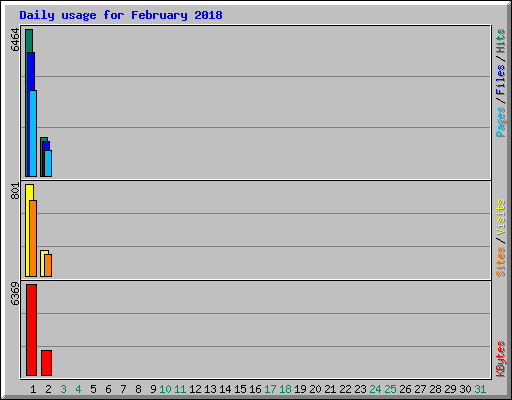Click day 30 on the x-axis

465,389
